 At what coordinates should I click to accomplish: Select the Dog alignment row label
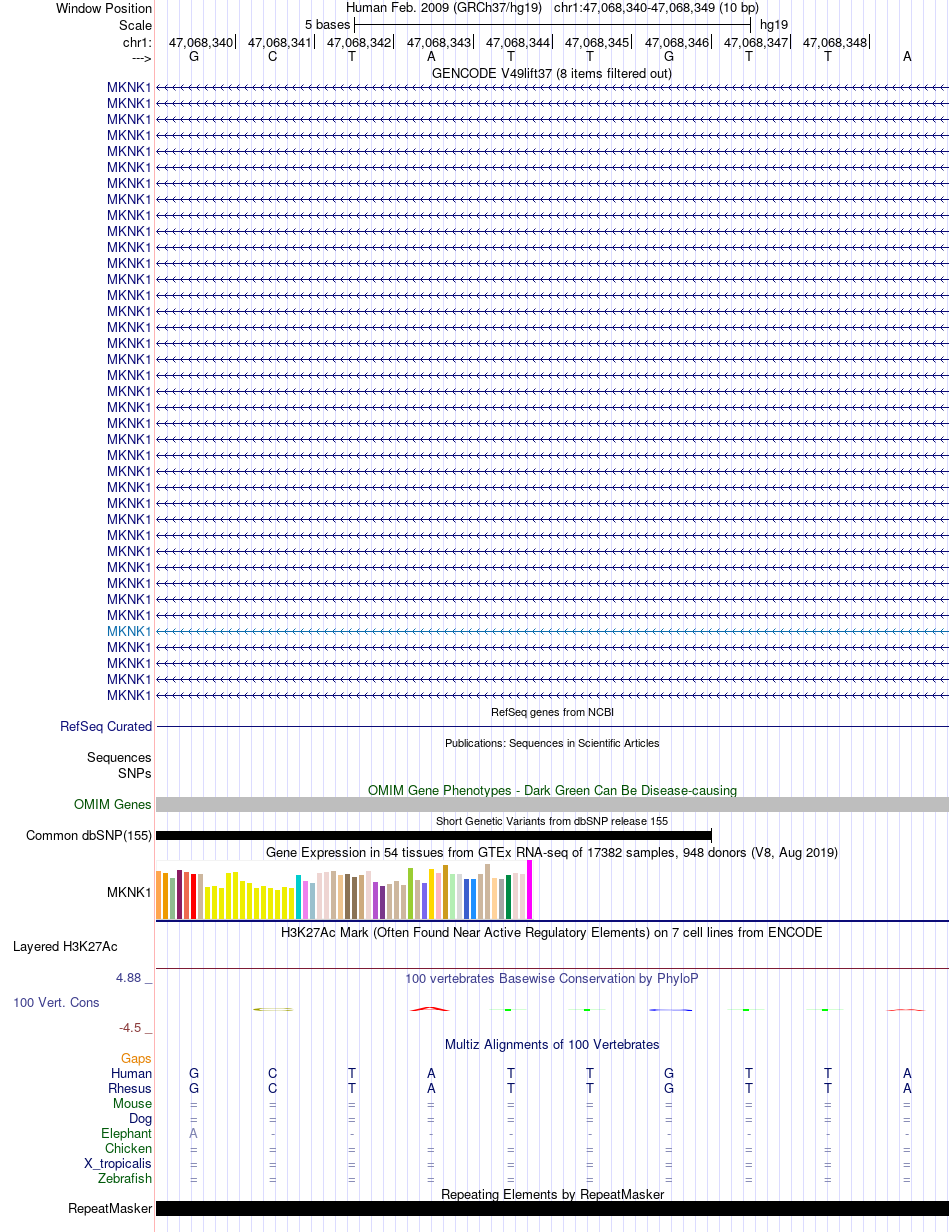click(x=141, y=1118)
